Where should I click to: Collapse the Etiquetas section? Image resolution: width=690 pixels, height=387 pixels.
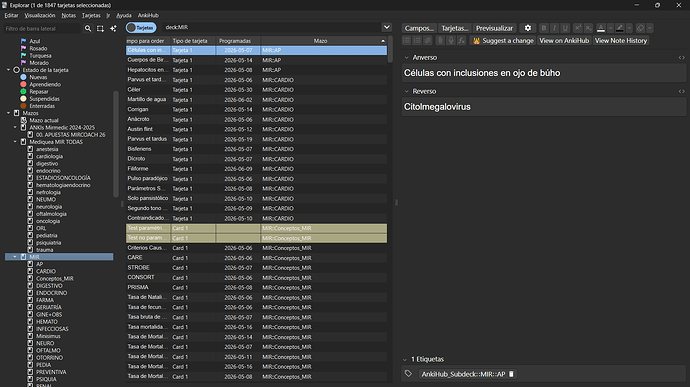click(405, 359)
